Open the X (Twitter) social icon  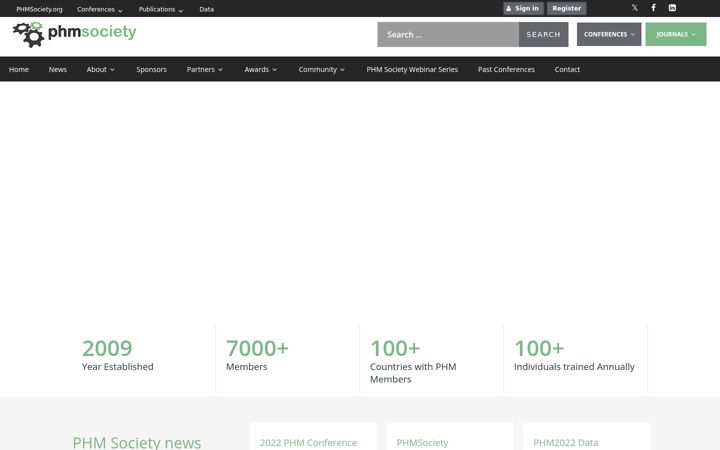pos(635,8)
